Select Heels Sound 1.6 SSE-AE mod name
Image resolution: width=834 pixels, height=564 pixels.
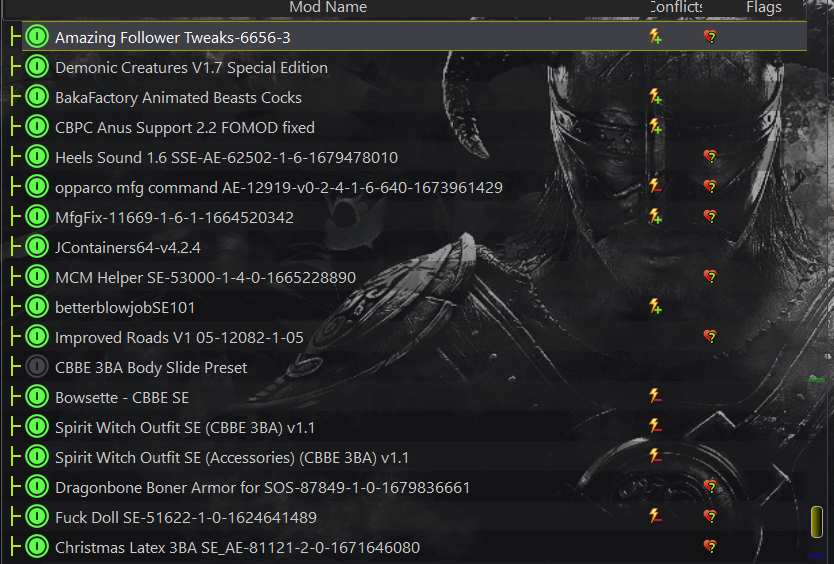click(226, 157)
